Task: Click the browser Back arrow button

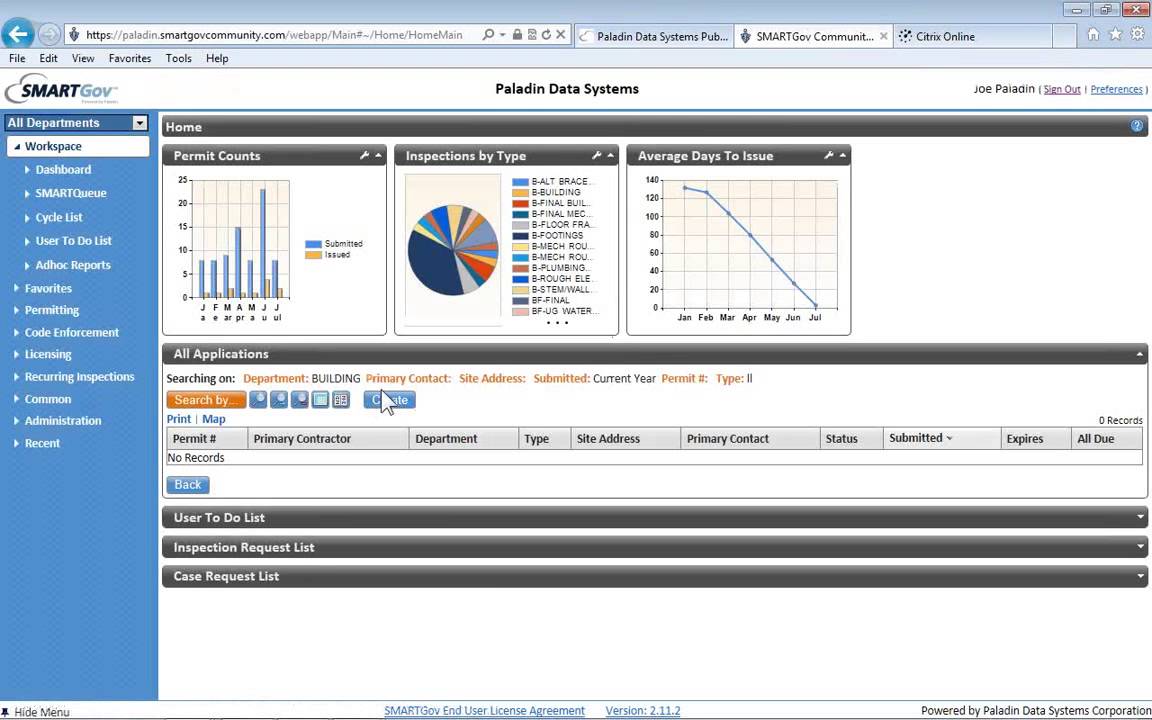Action: [18, 34]
